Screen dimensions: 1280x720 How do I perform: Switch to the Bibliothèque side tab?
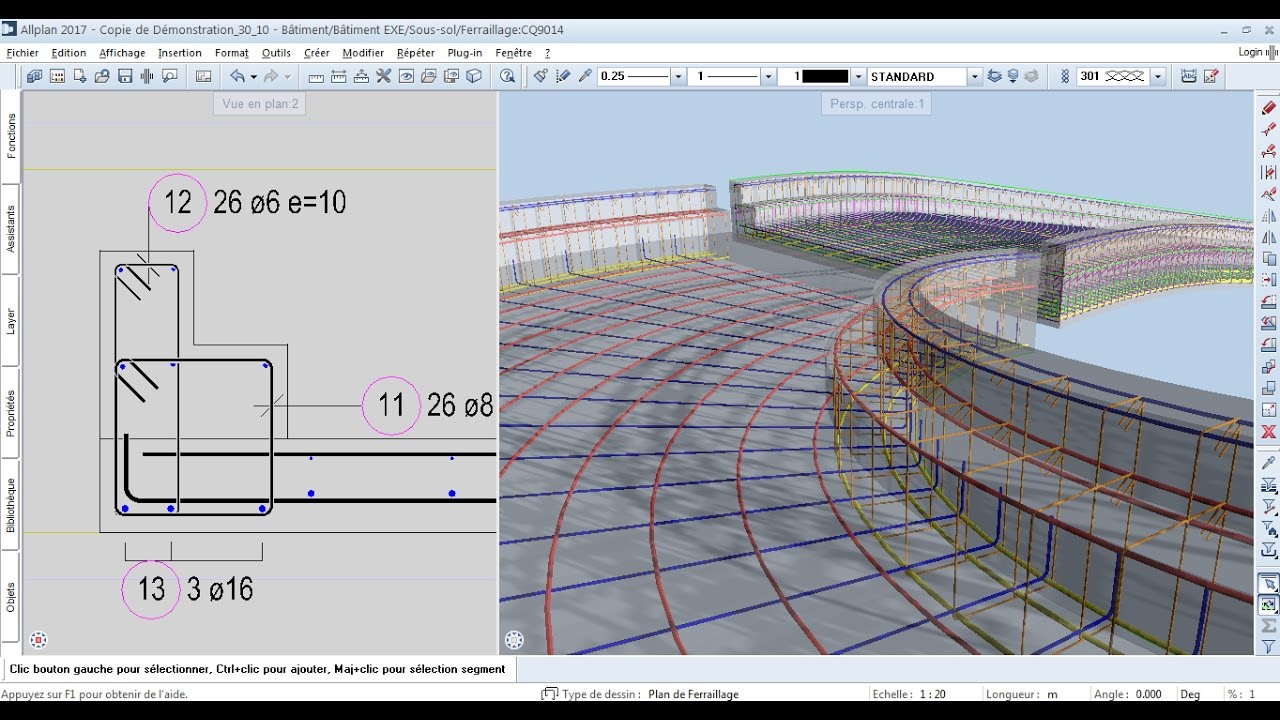(11, 505)
